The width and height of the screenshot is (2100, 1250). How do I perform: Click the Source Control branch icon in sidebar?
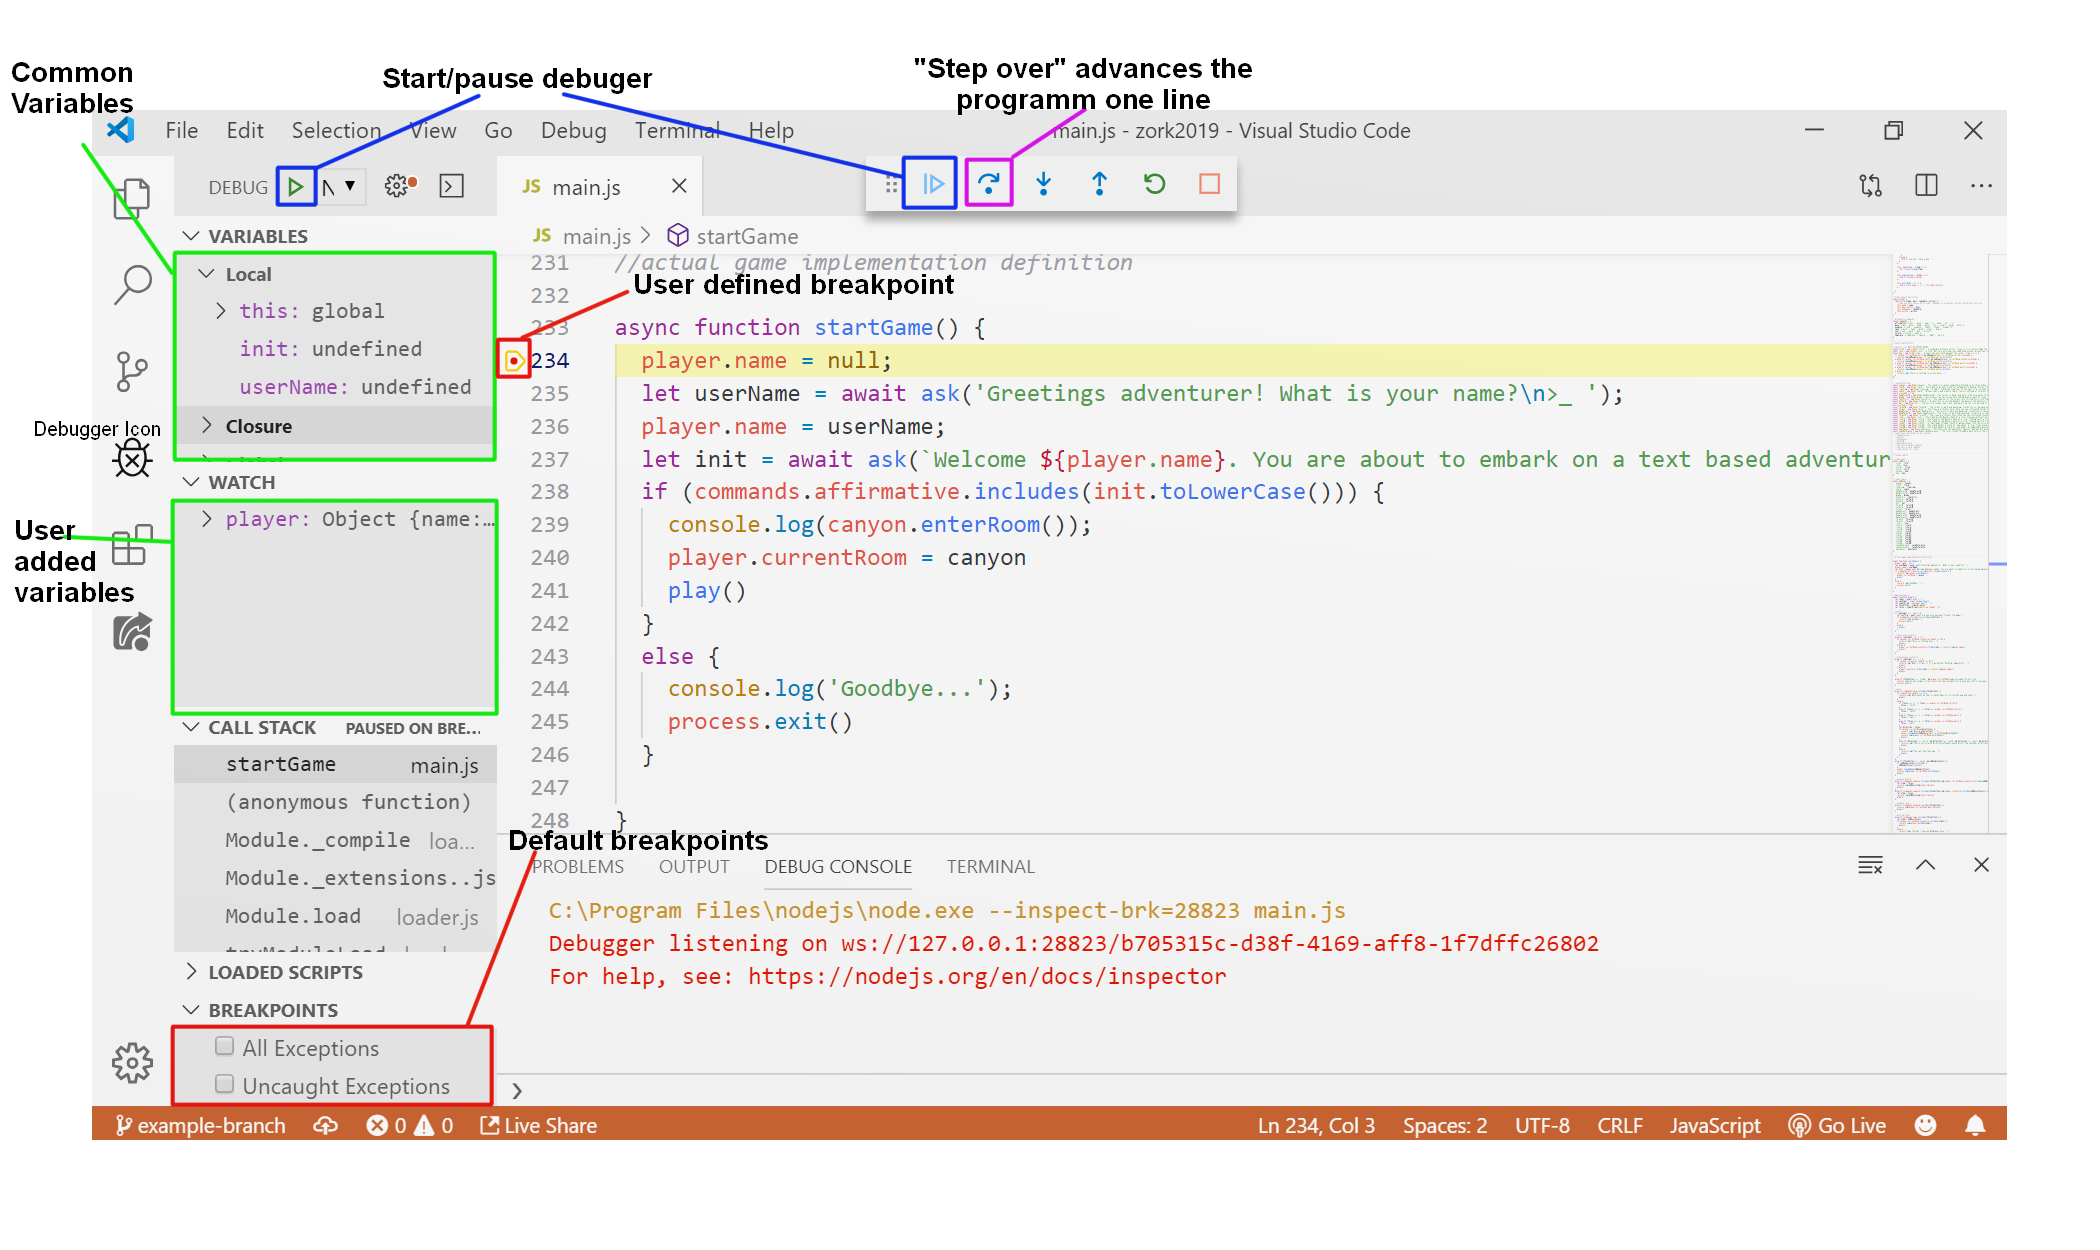[x=131, y=368]
